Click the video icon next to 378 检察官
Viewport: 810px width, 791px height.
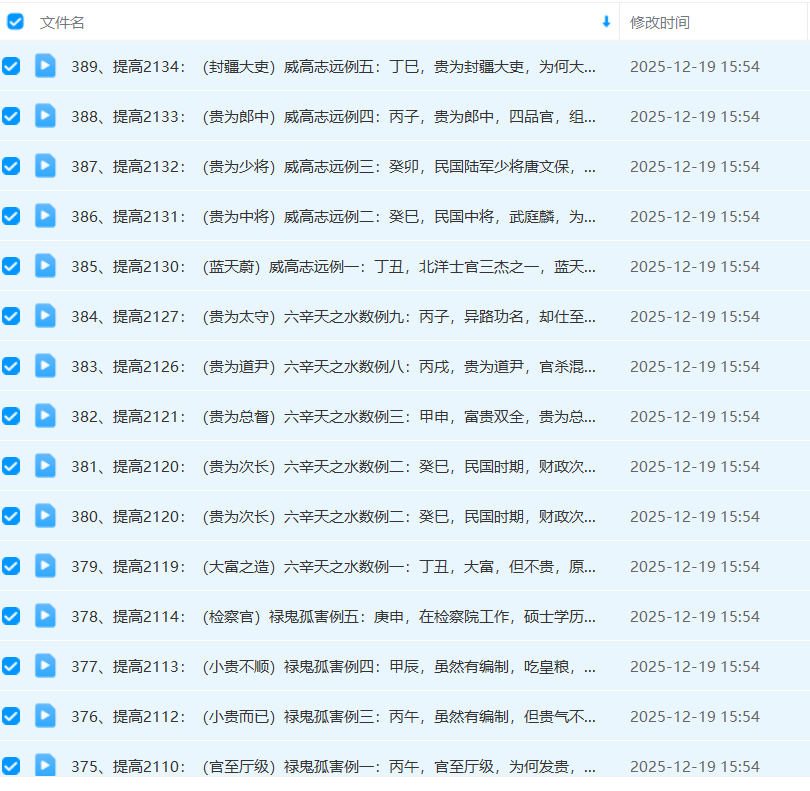45,616
